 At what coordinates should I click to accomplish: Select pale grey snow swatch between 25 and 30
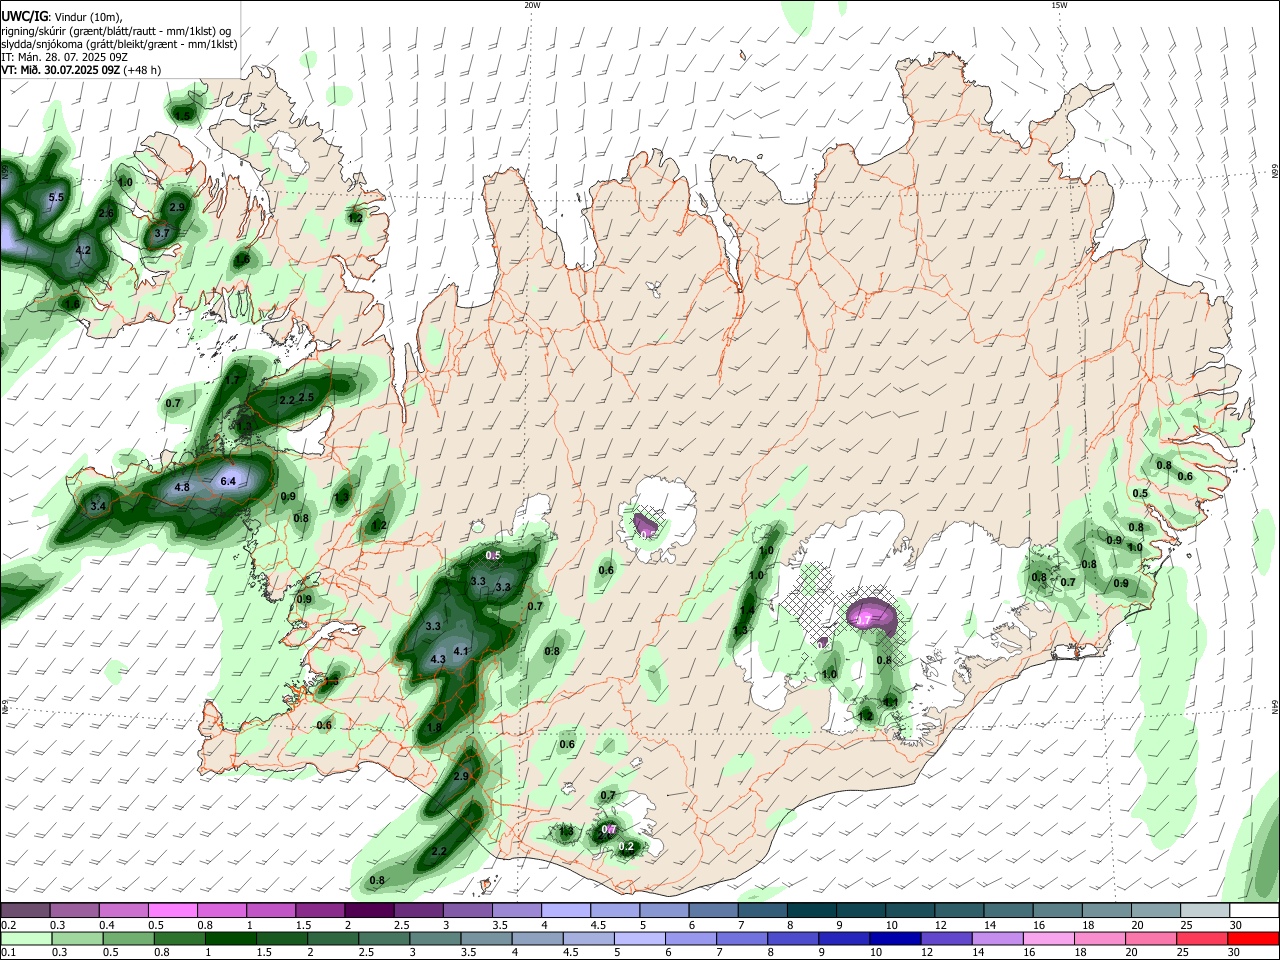pos(1205,910)
